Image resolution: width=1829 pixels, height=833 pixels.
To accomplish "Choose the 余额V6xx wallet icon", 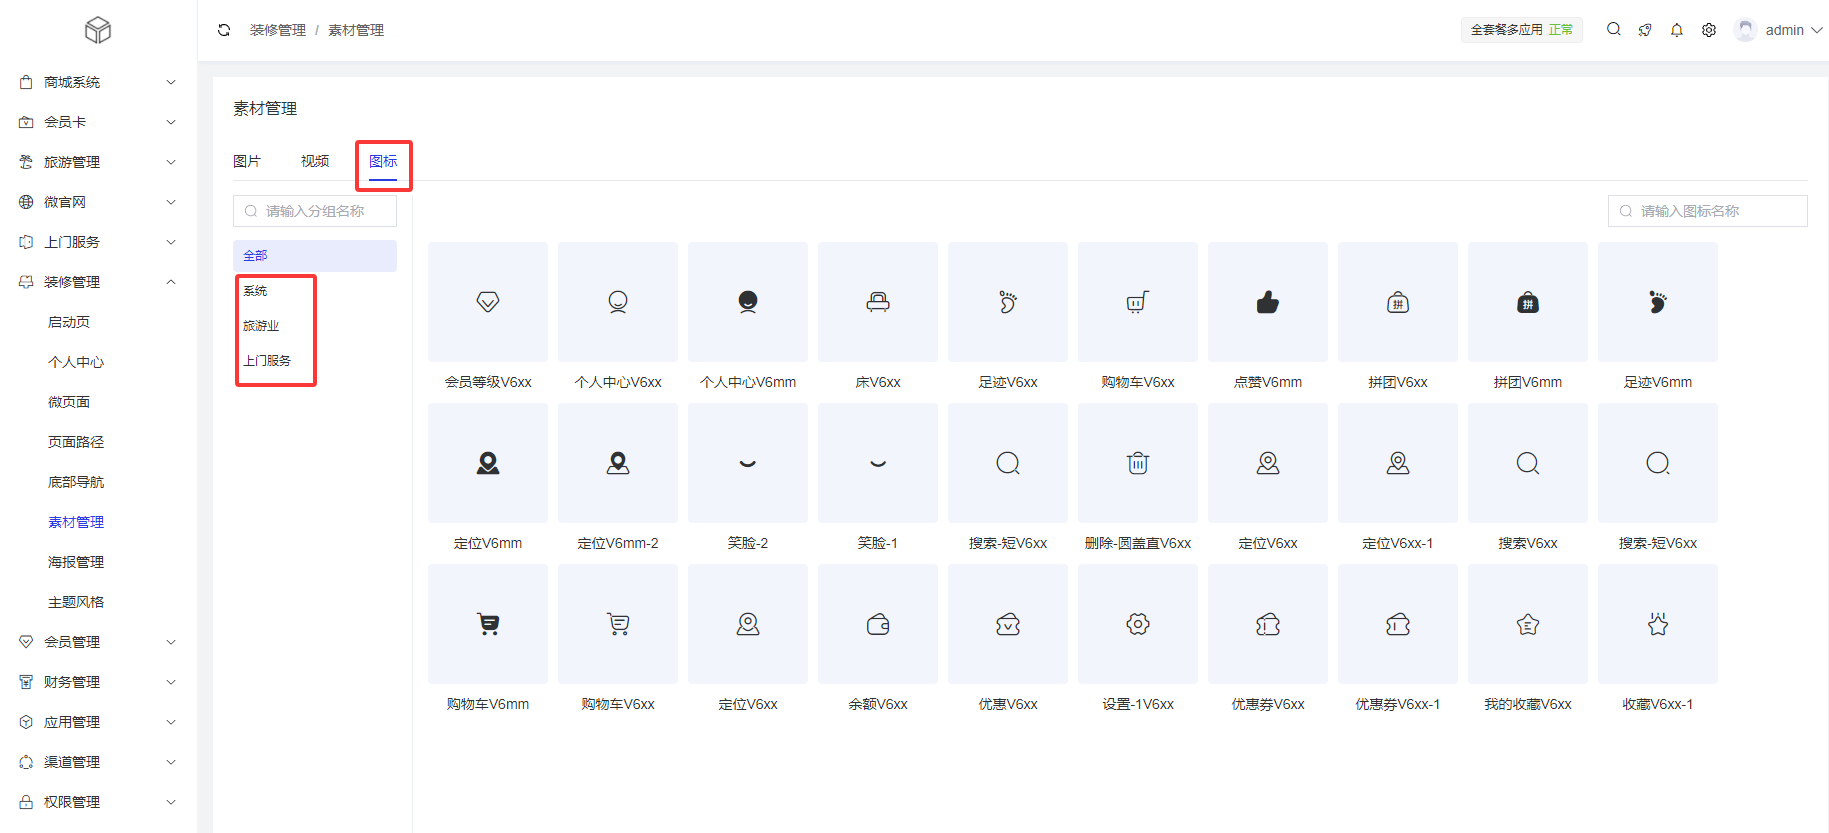I will [x=878, y=624].
